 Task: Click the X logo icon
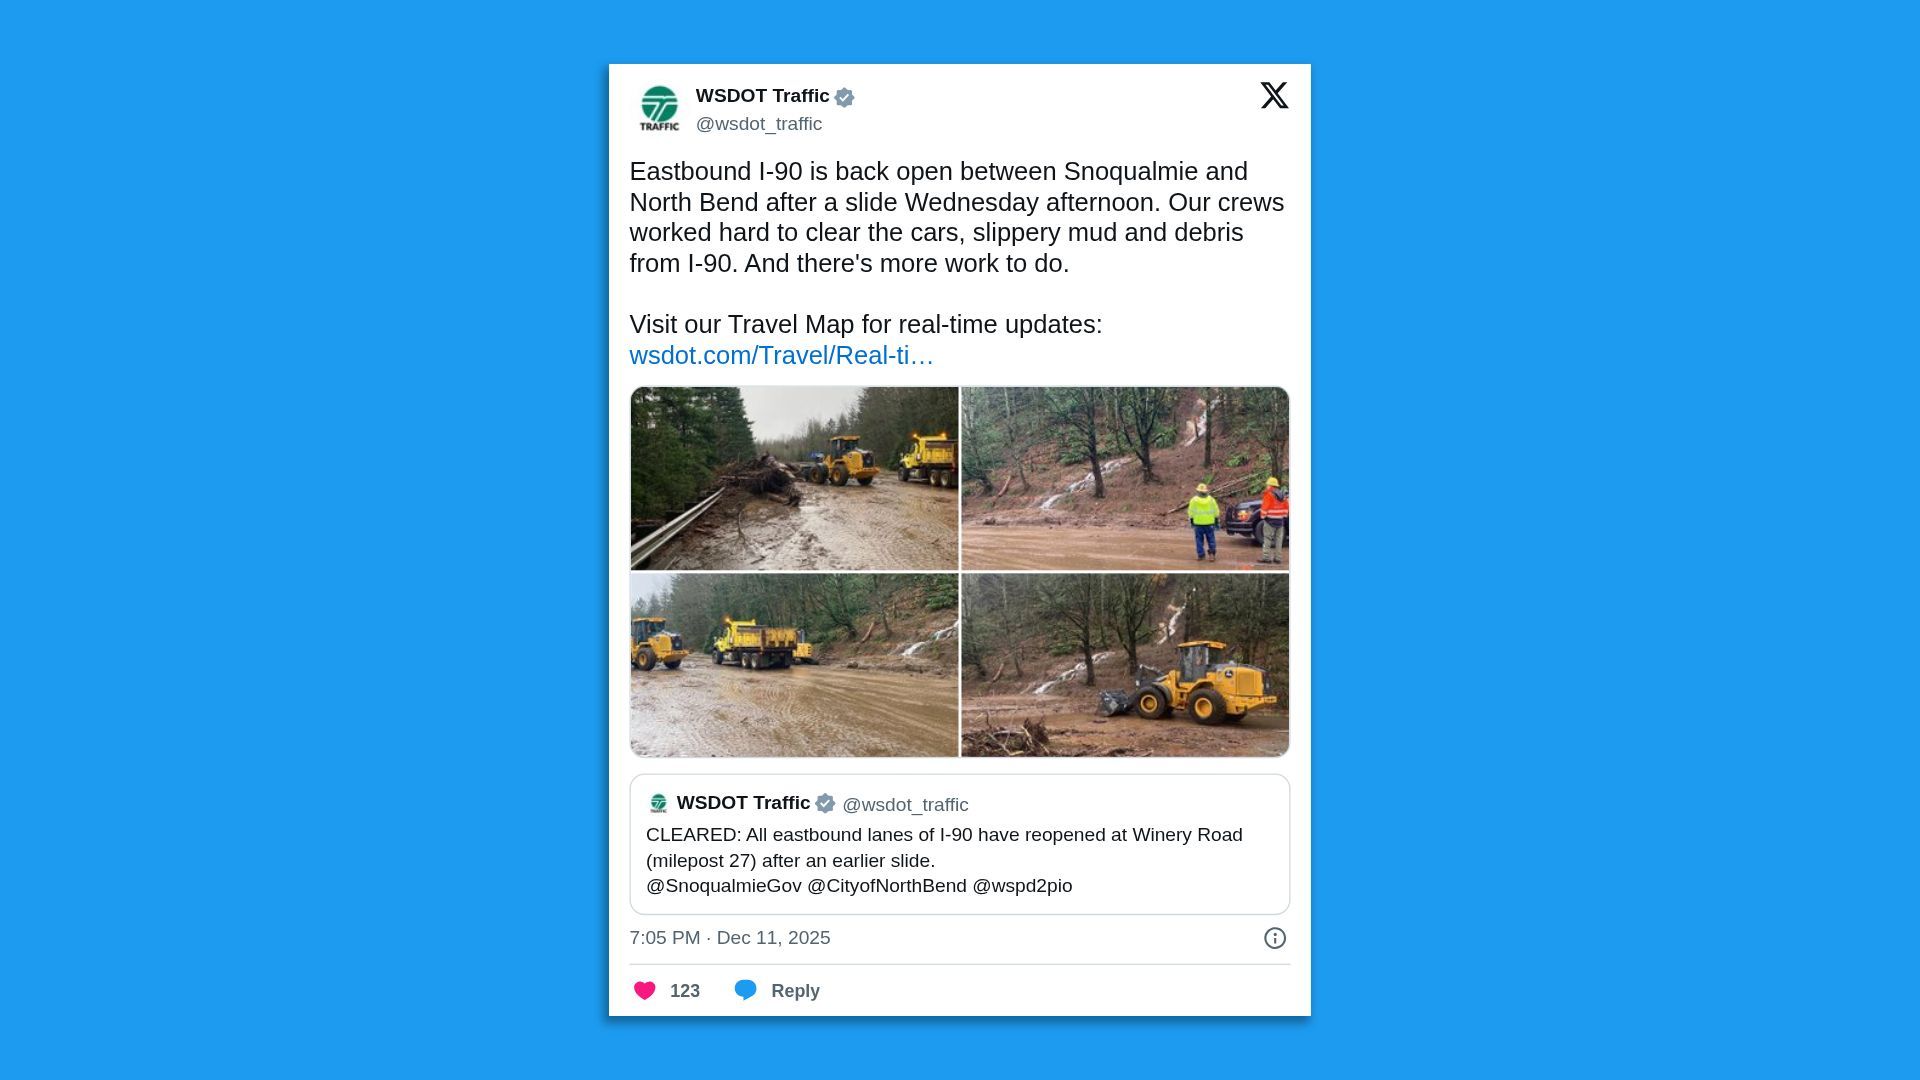(1274, 95)
